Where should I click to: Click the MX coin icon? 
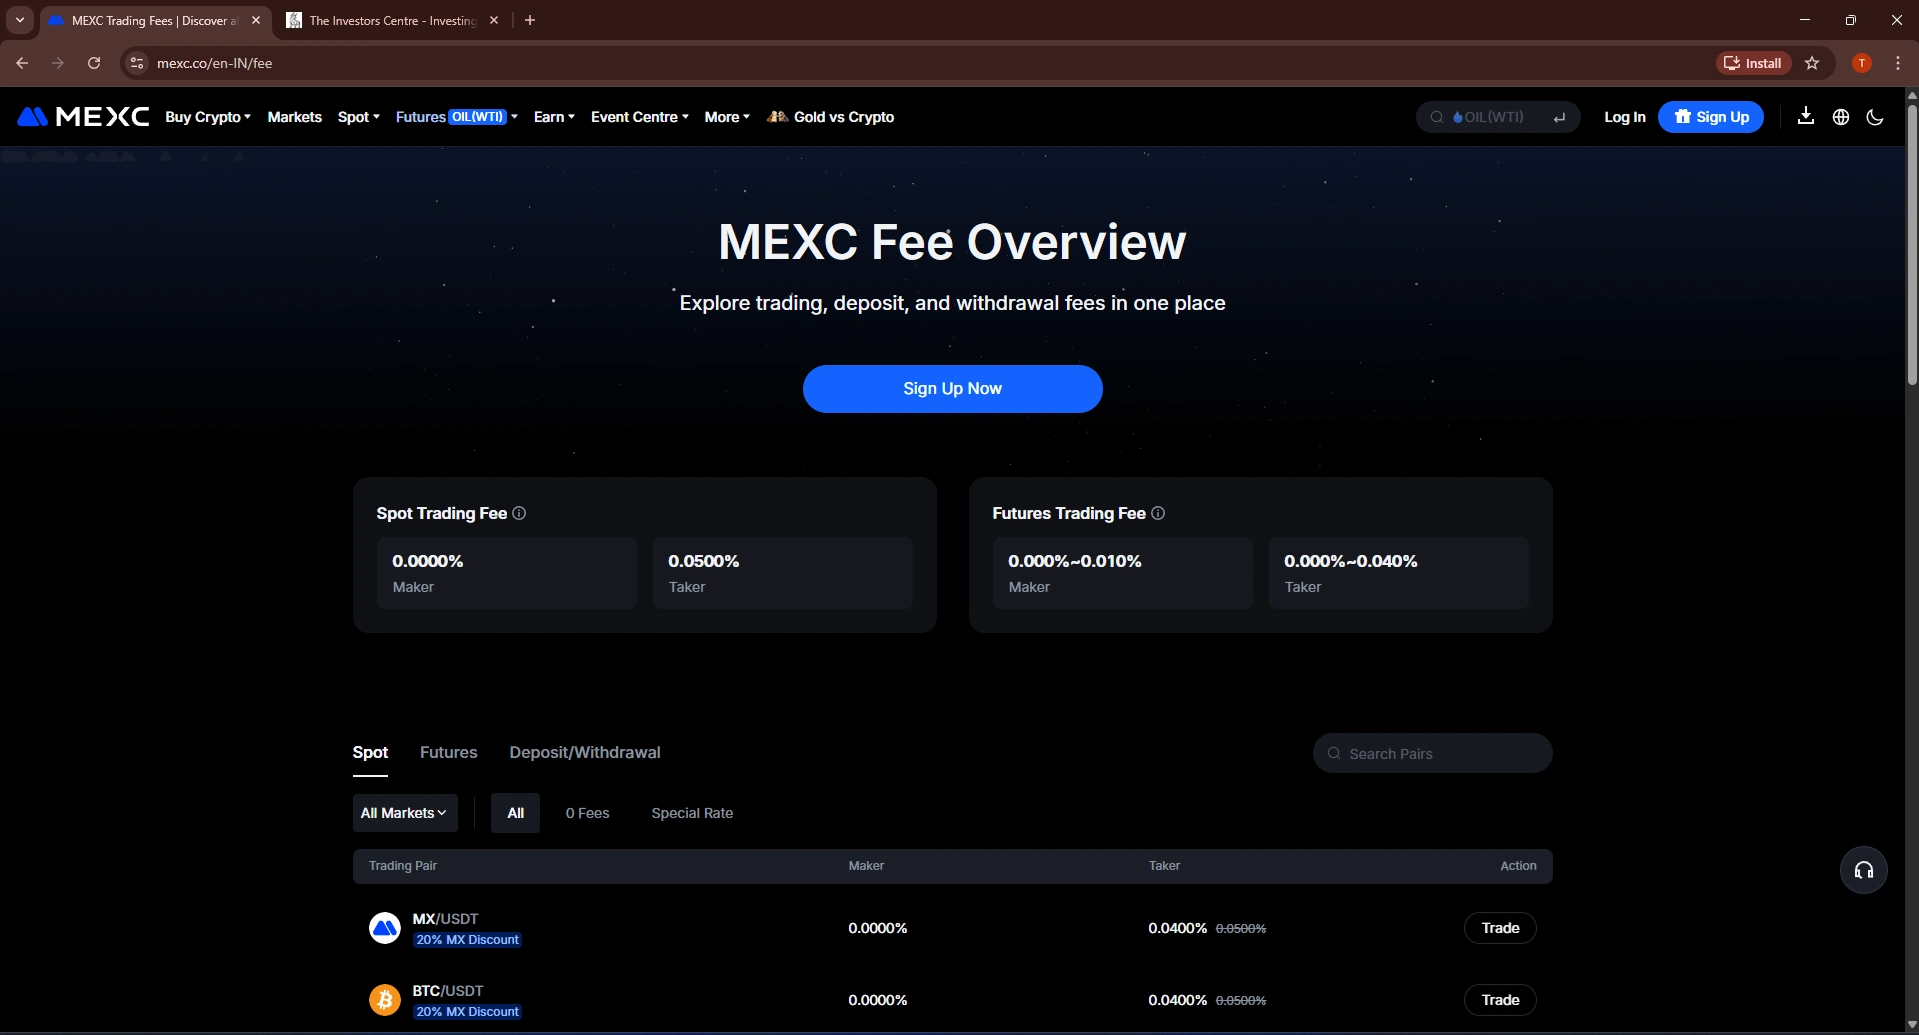385,928
